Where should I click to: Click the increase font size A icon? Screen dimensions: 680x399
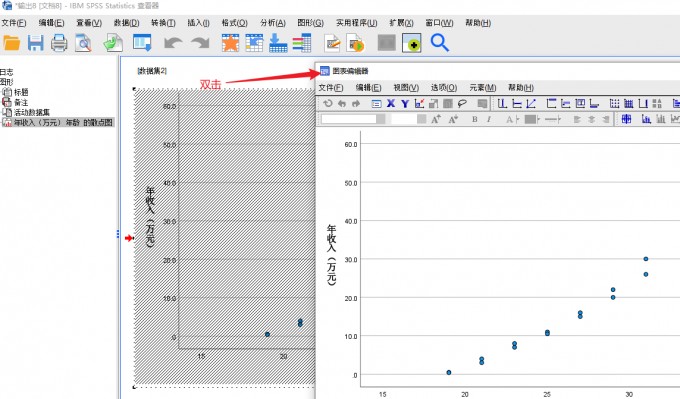coord(436,119)
